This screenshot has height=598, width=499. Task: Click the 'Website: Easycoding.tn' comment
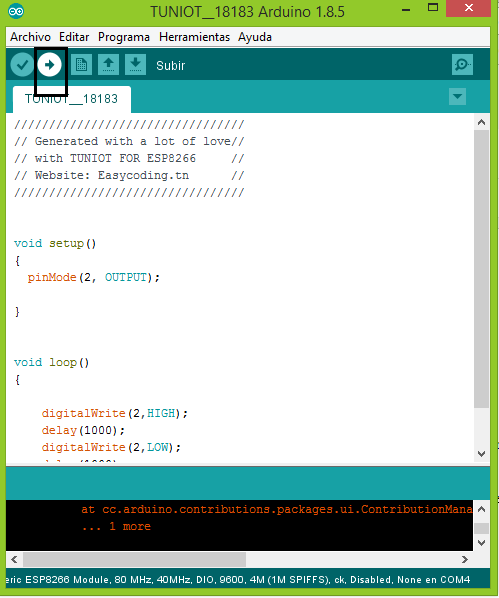(x=112, y=175)
